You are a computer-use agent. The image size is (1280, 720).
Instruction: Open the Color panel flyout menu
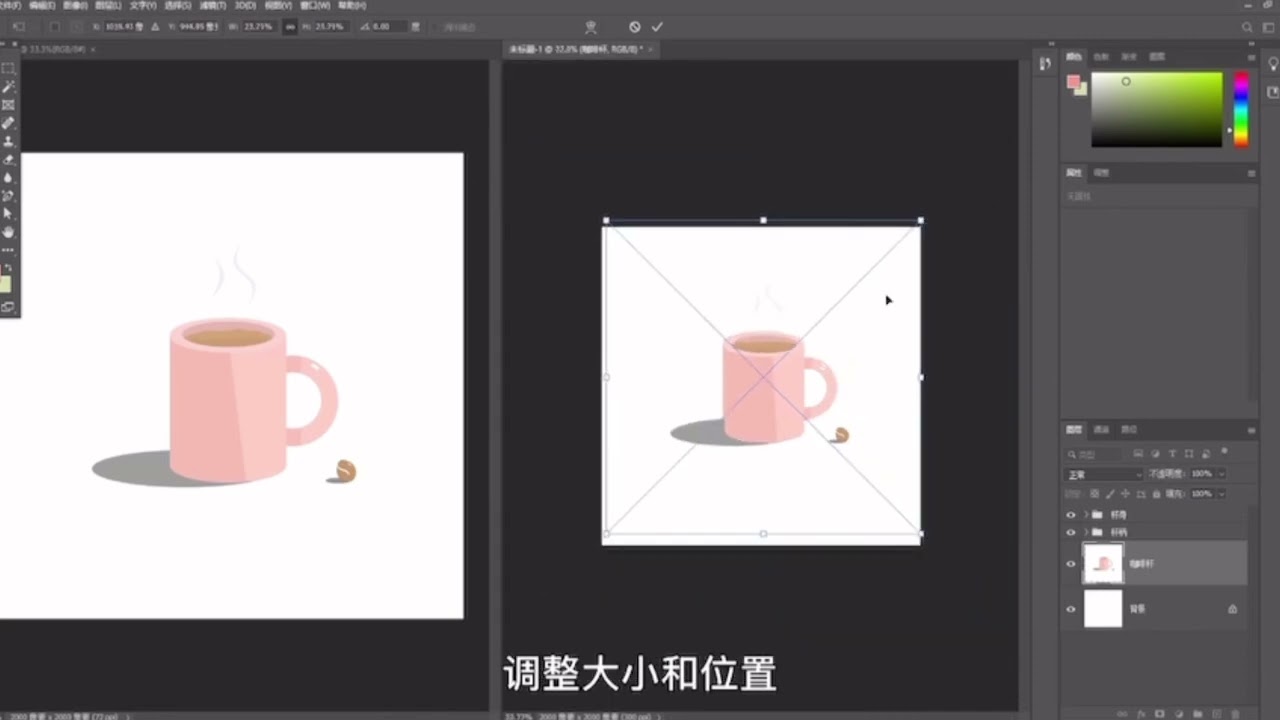click(x=1251, y=57)
